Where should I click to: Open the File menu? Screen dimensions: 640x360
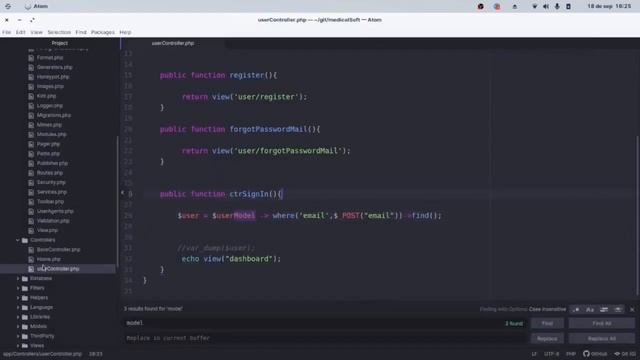[7, 32]
